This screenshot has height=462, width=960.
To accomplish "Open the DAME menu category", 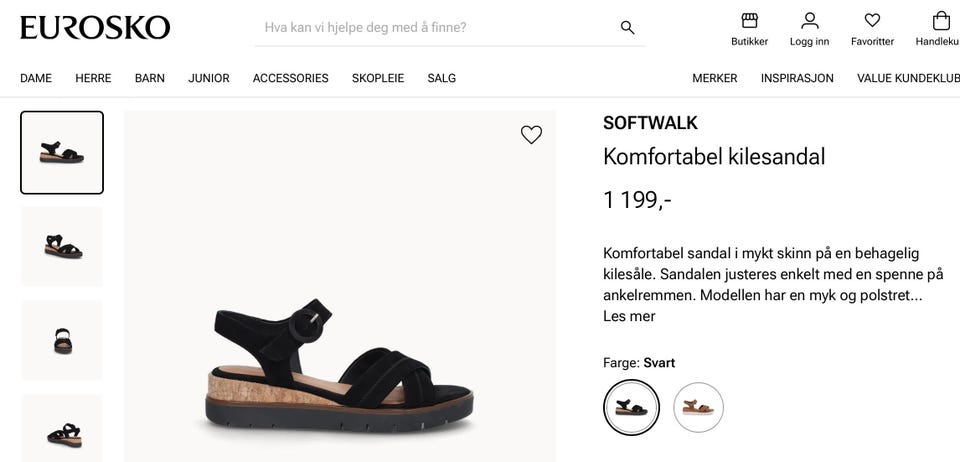I will pos(36,78).
